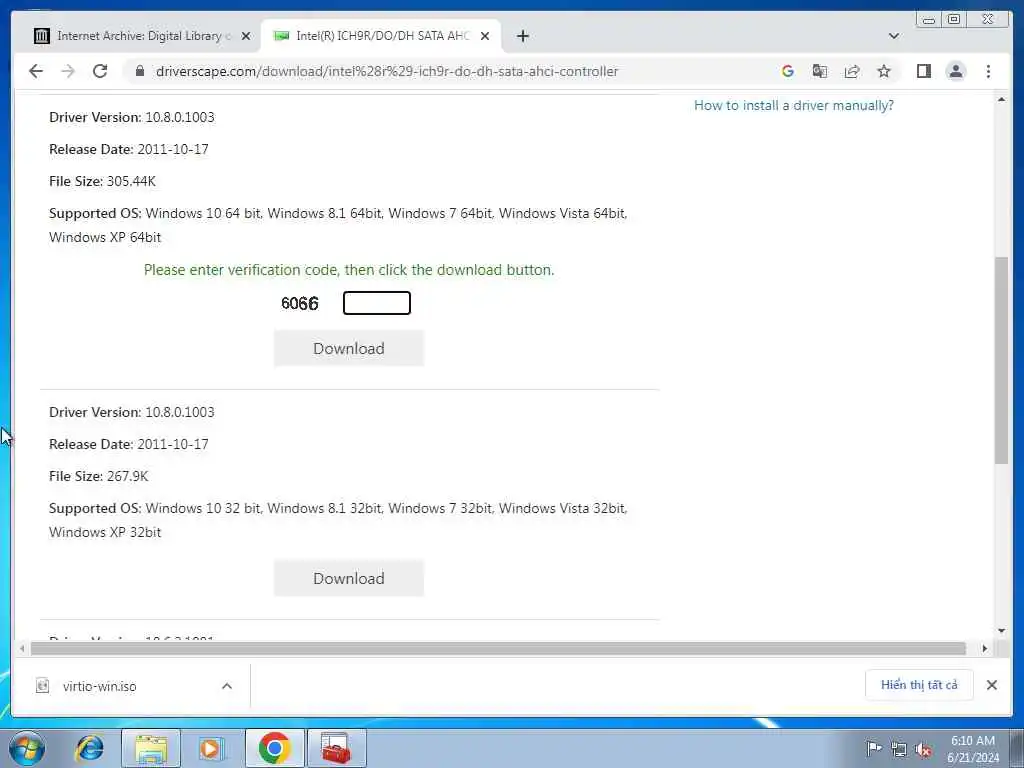Open the translate page icon
1024x768 pixels.
click(x=820, y=71)
